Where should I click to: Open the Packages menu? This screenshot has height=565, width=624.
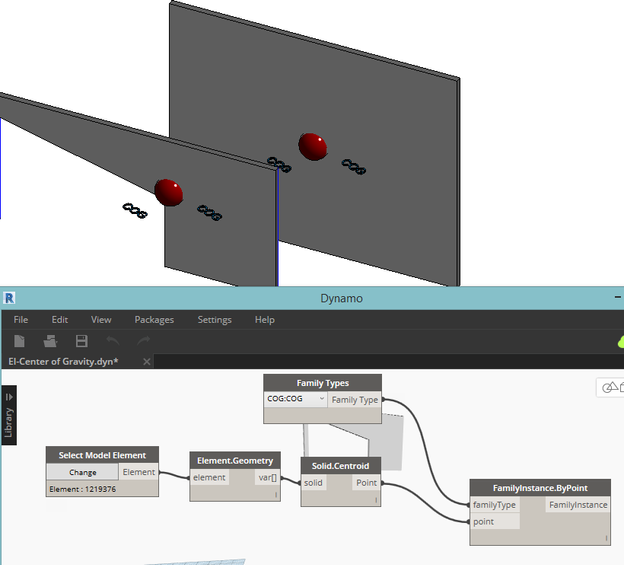tap(154, 320)
